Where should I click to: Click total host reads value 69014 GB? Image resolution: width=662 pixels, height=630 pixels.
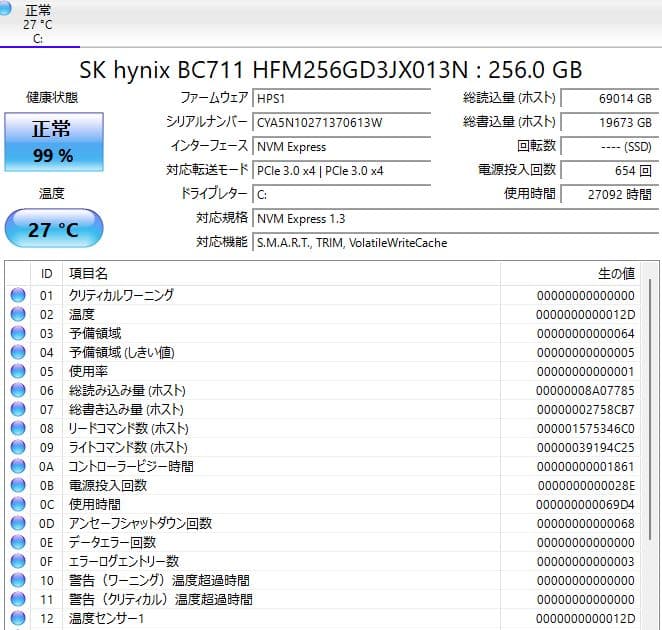click(609, 98)
